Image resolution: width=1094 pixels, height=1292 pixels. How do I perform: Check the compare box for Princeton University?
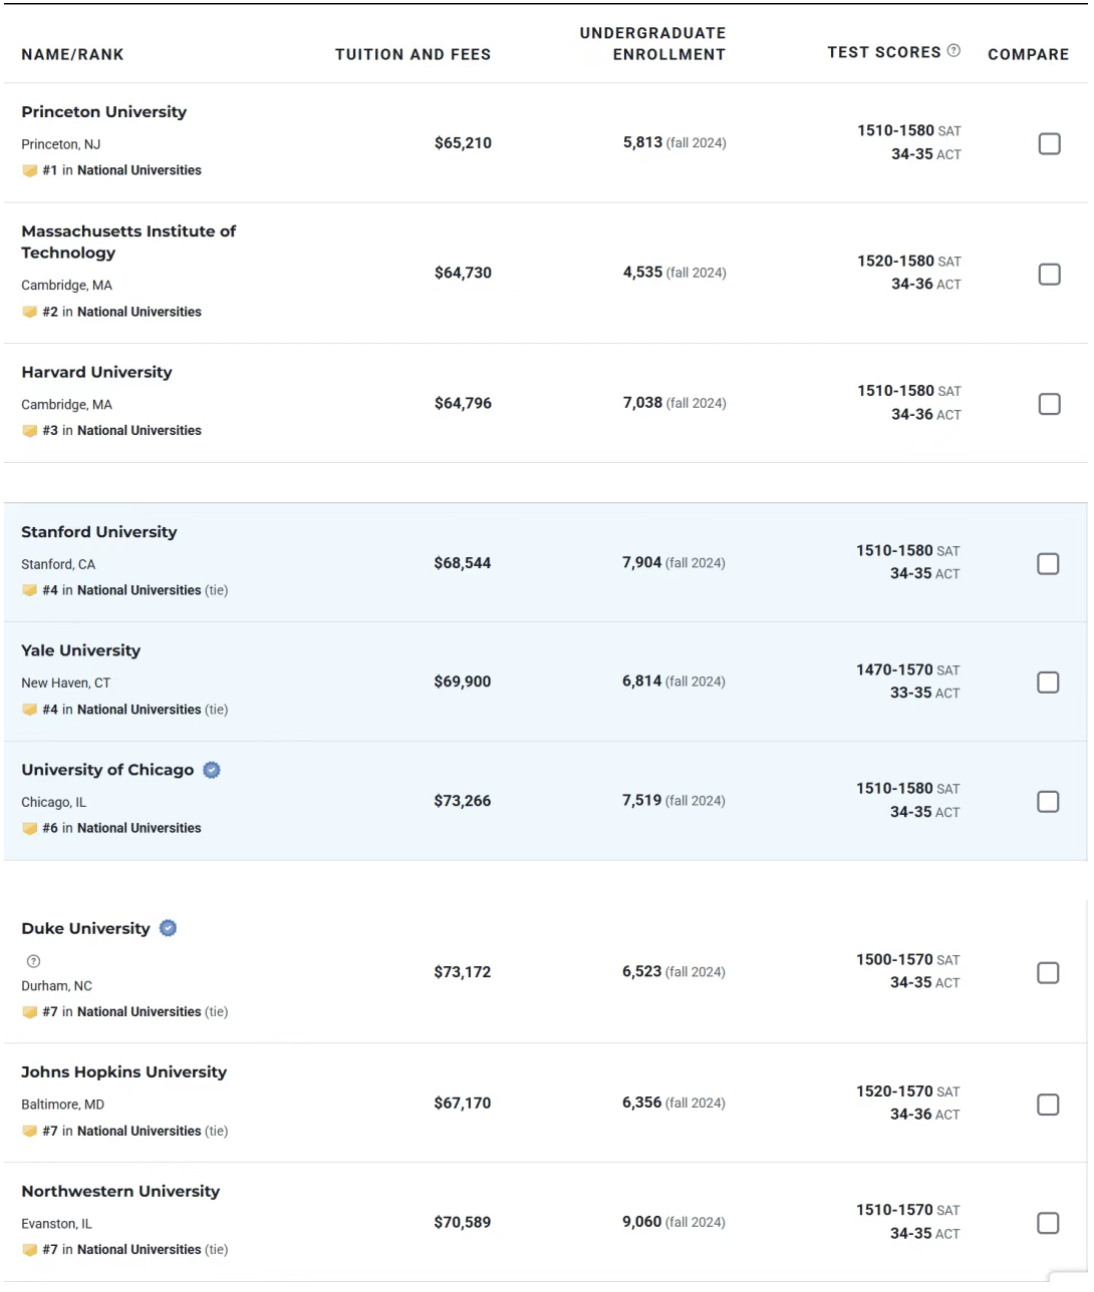point(1049,144)
